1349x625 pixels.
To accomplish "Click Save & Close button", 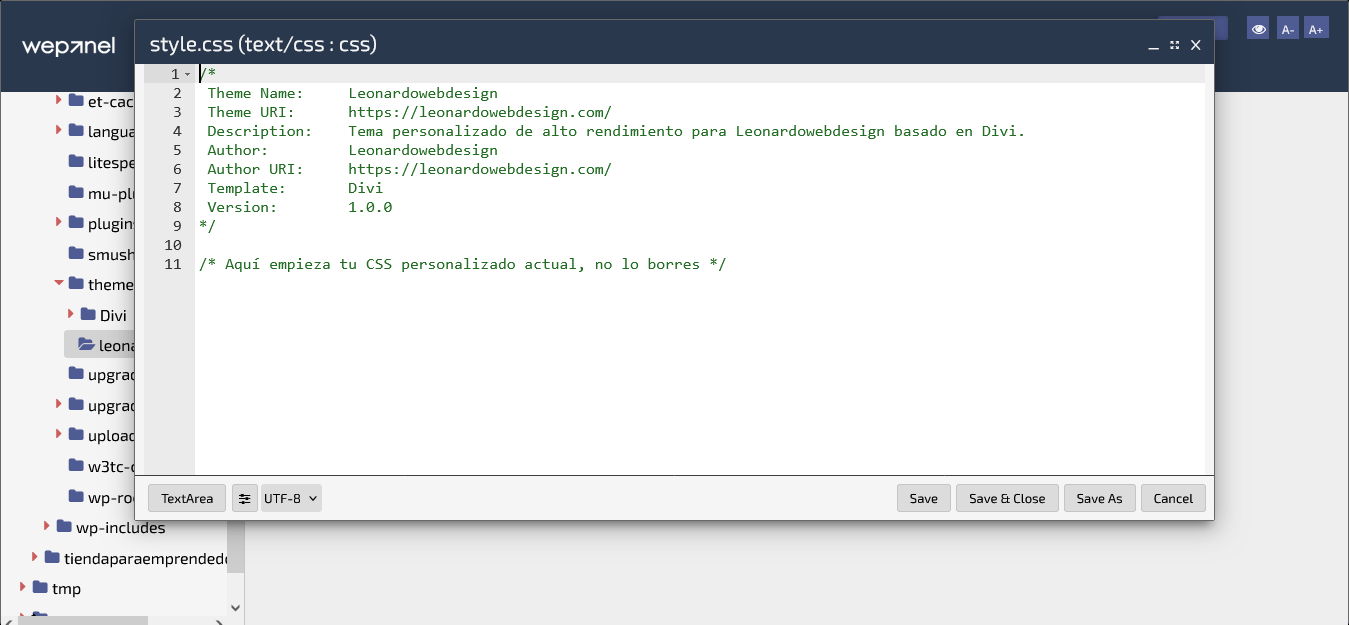I will pyautogui.click(x=1007, y=498).
